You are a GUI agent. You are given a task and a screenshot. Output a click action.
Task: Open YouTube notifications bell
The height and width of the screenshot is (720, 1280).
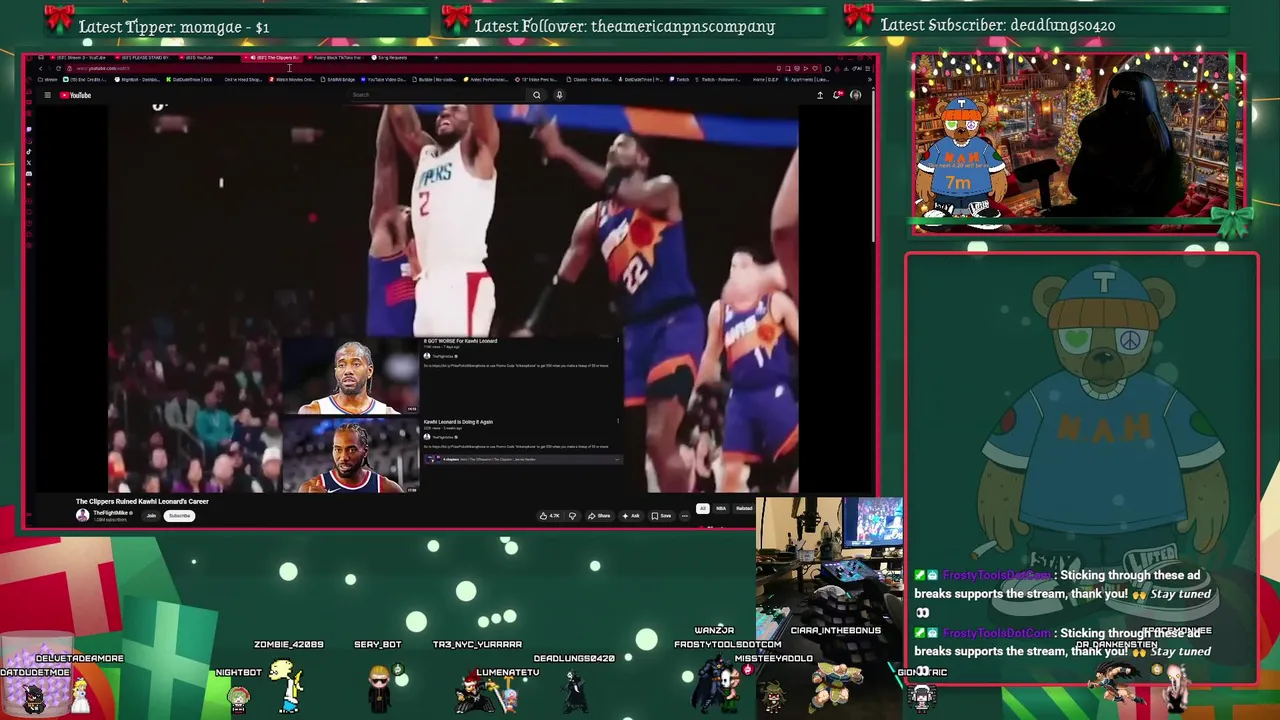pos(838,95)
